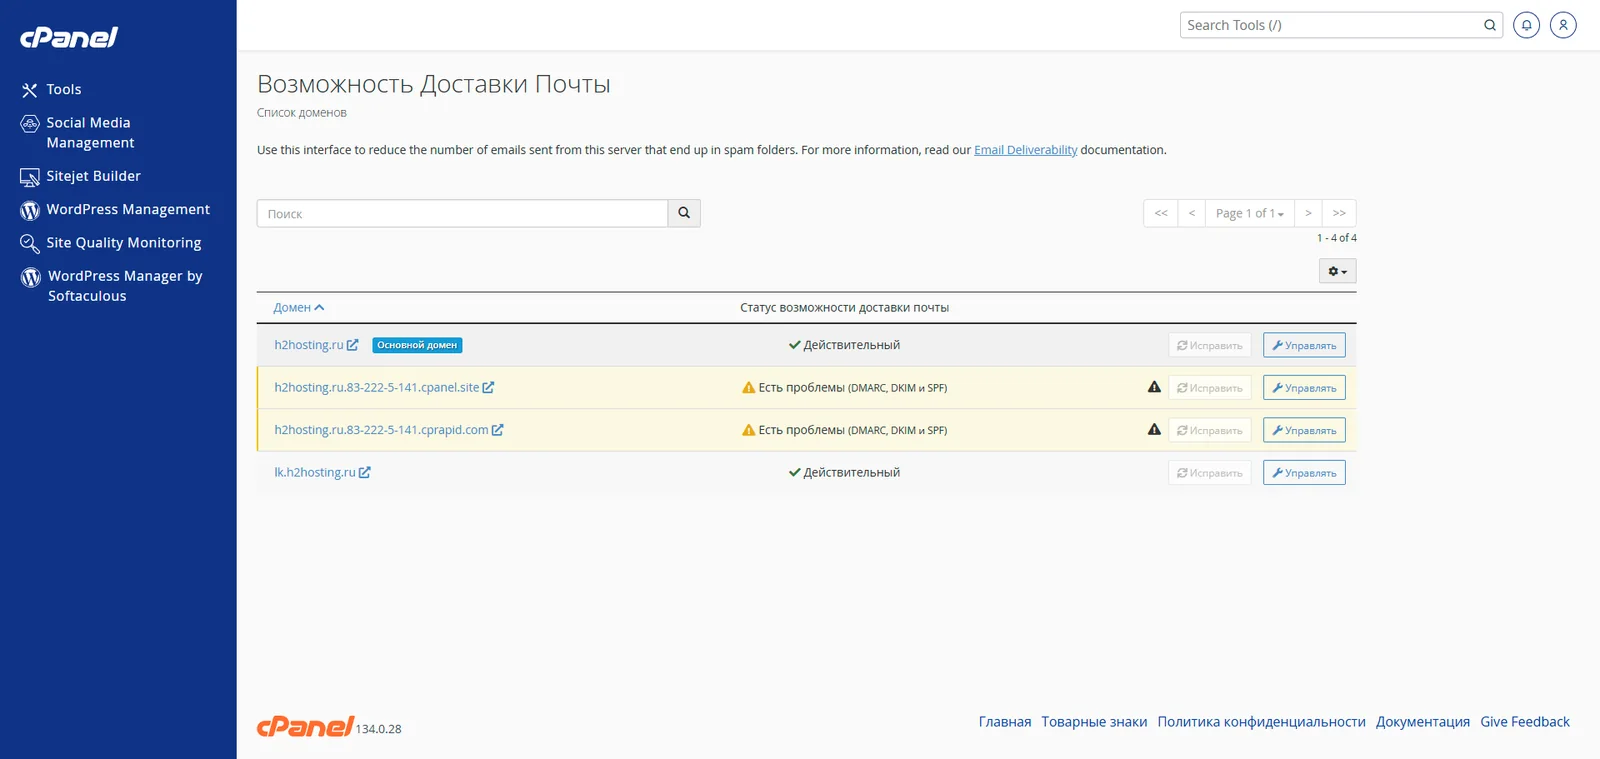Click external link icon beside cprapid.com domain
1600x759 pixels.
point(497,430)
